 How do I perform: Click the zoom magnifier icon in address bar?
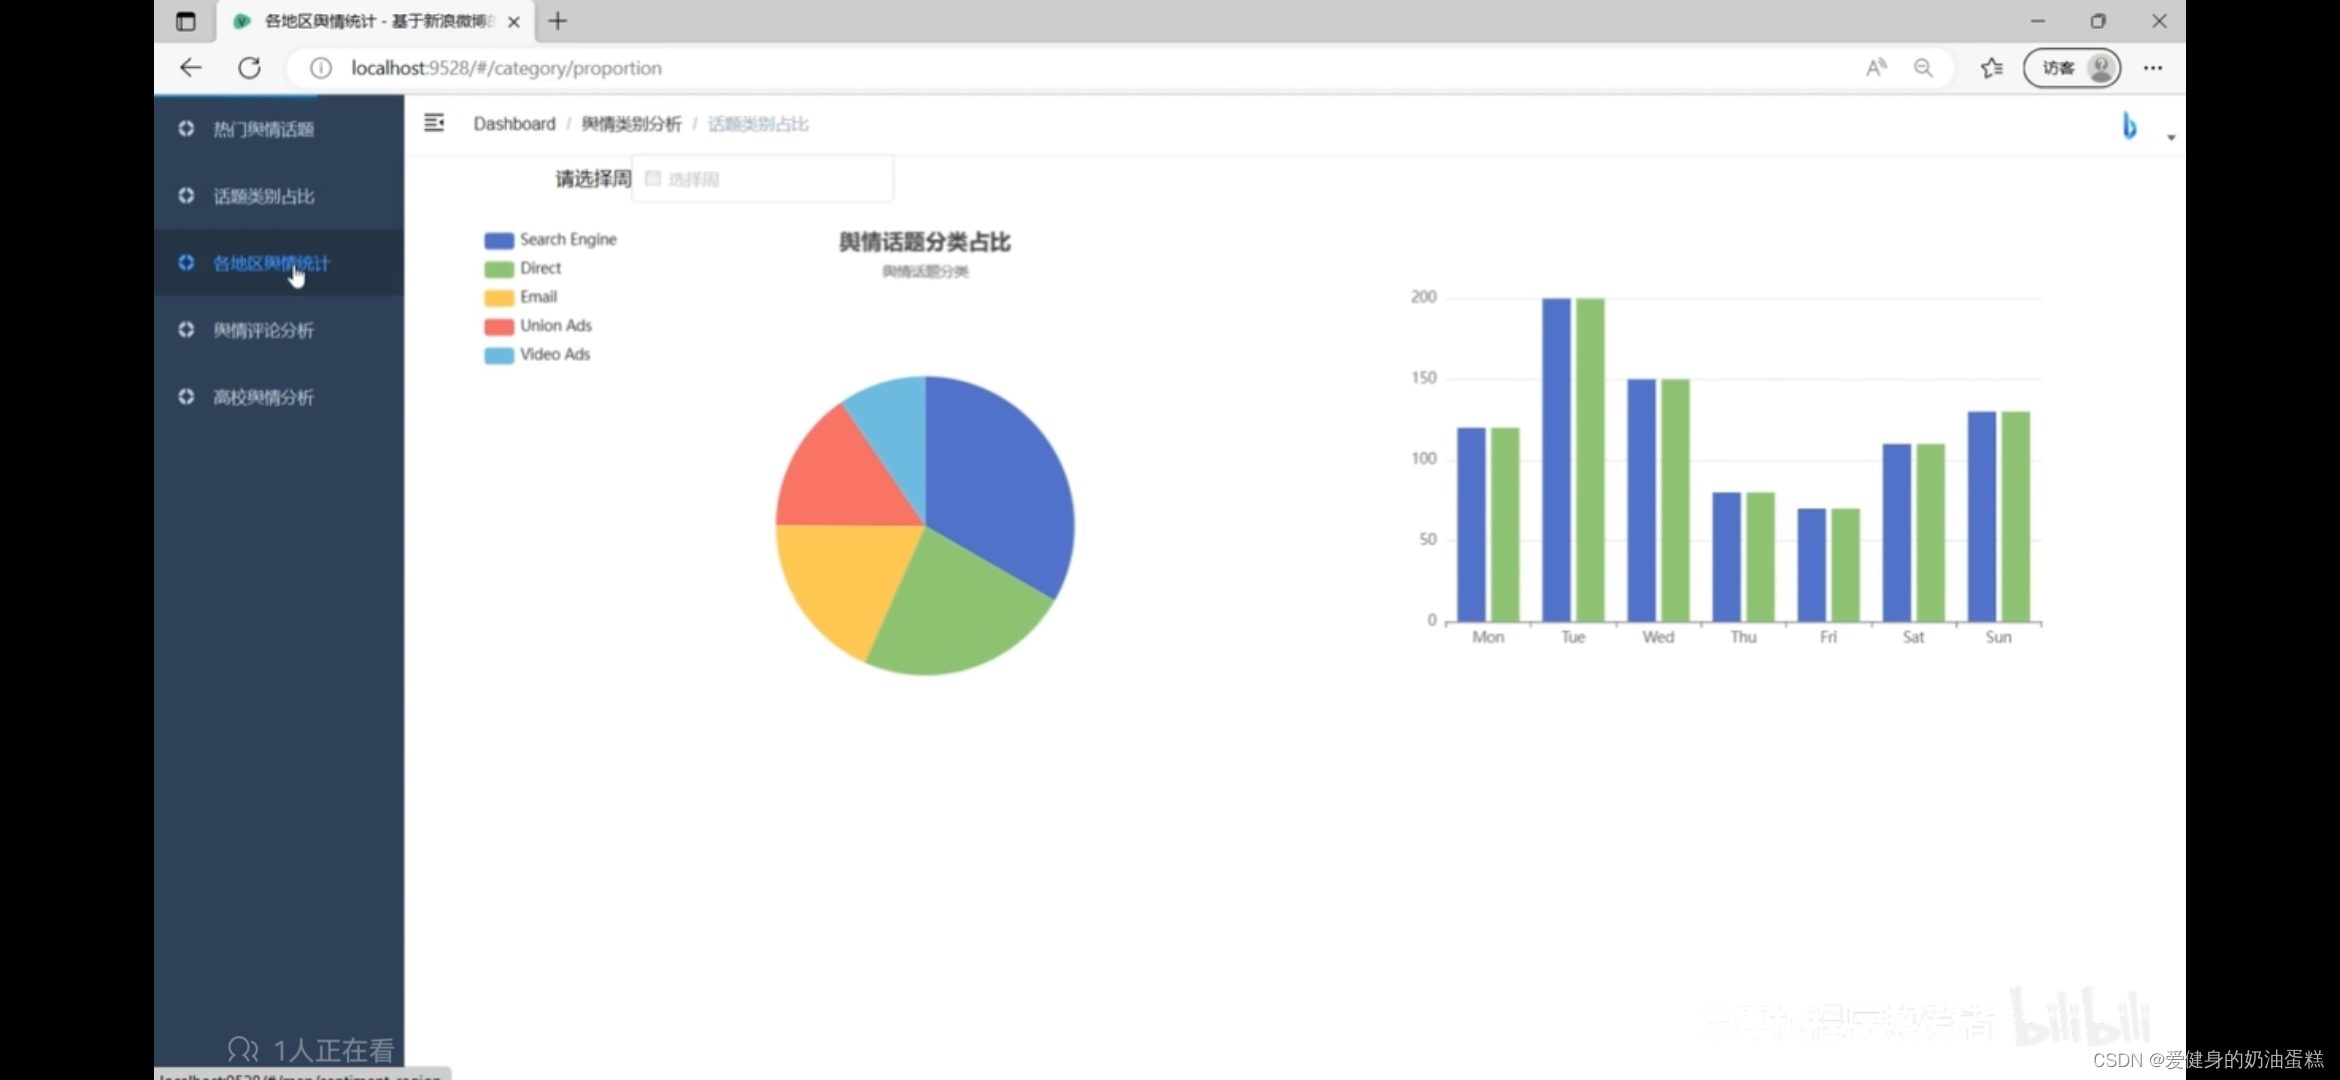pos(1923,68)
